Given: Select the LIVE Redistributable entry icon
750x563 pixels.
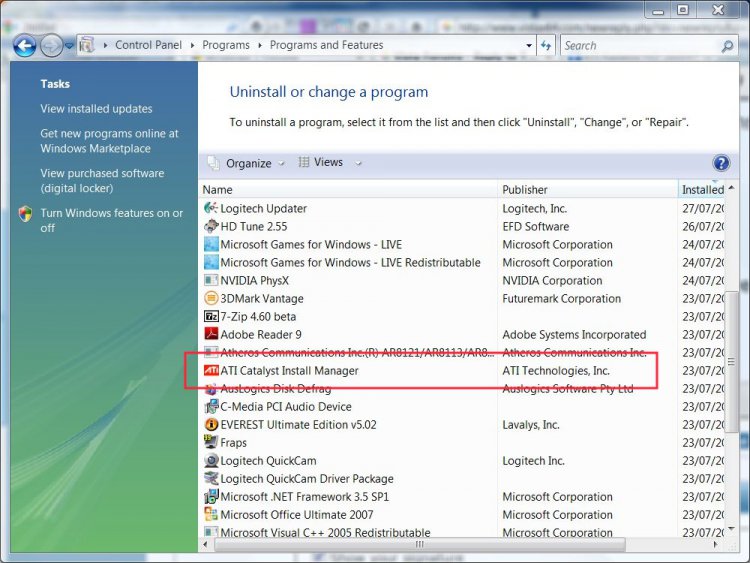Looking at the screenshot, I should click(211, 262).
